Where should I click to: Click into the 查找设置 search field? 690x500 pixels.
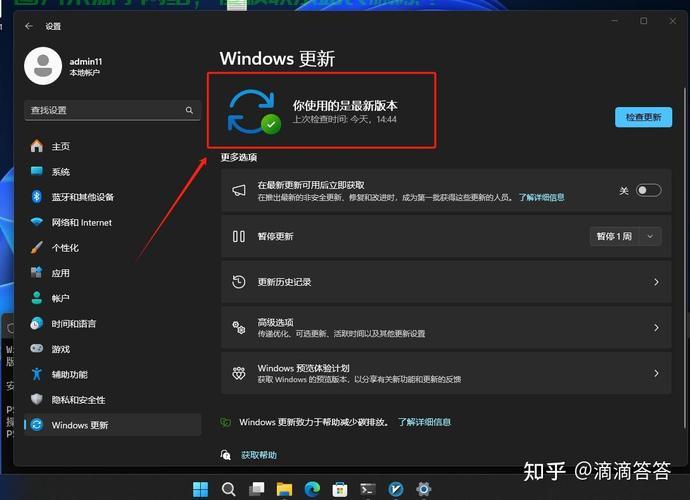click(x=112, y=110)
